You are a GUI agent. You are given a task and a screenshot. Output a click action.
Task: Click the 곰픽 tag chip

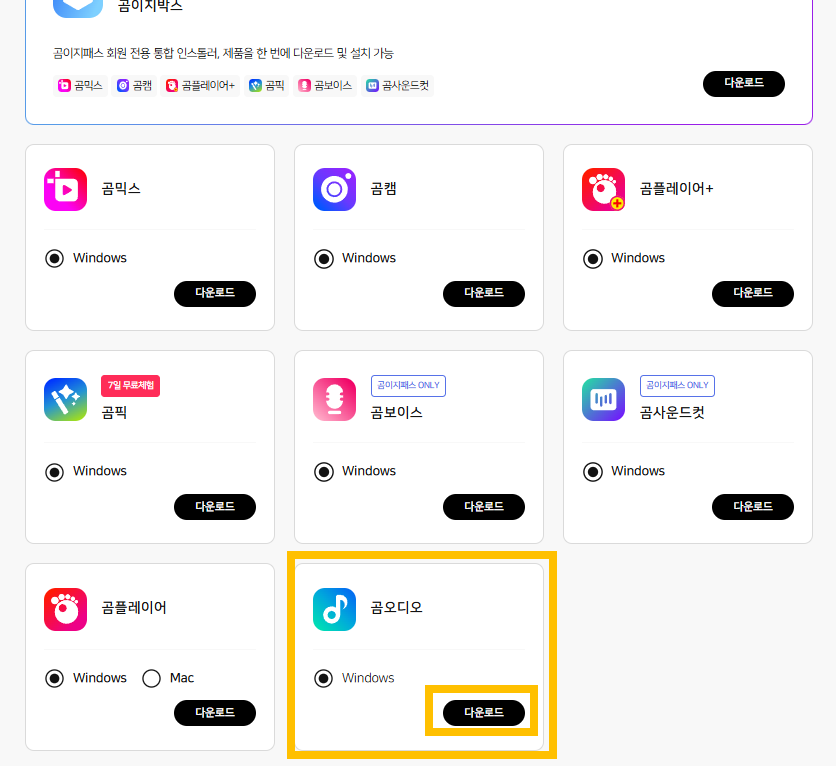pos(267,86)
